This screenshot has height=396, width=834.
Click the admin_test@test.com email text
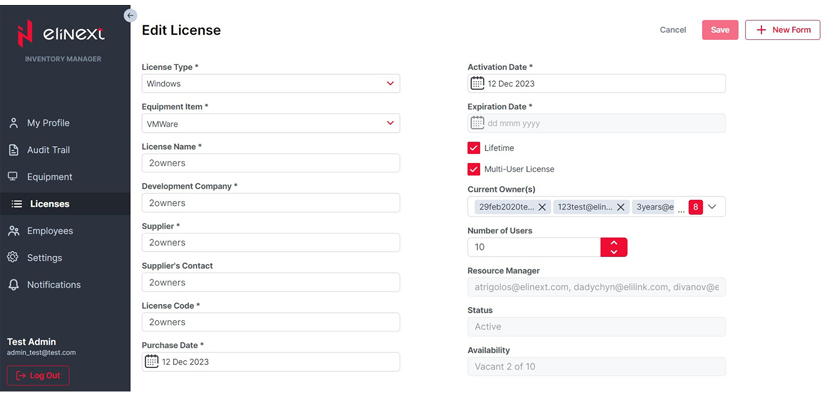click(41, 352)
